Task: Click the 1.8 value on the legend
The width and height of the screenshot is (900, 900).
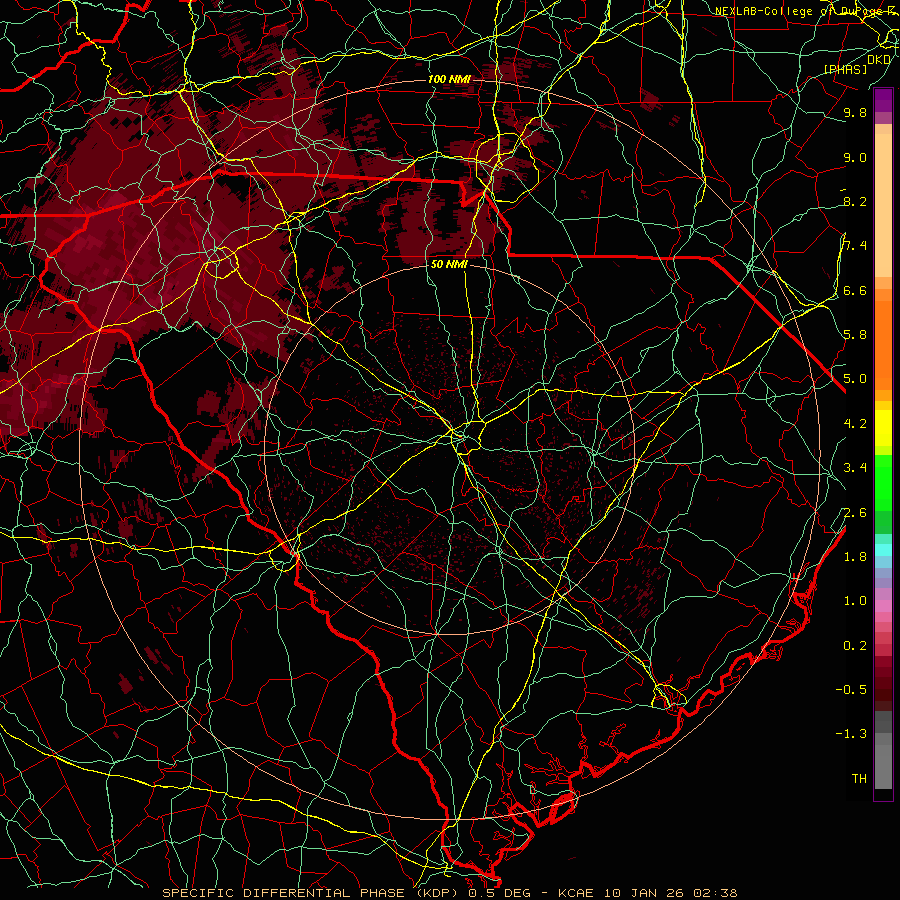Action: click(x=855, y=557)
